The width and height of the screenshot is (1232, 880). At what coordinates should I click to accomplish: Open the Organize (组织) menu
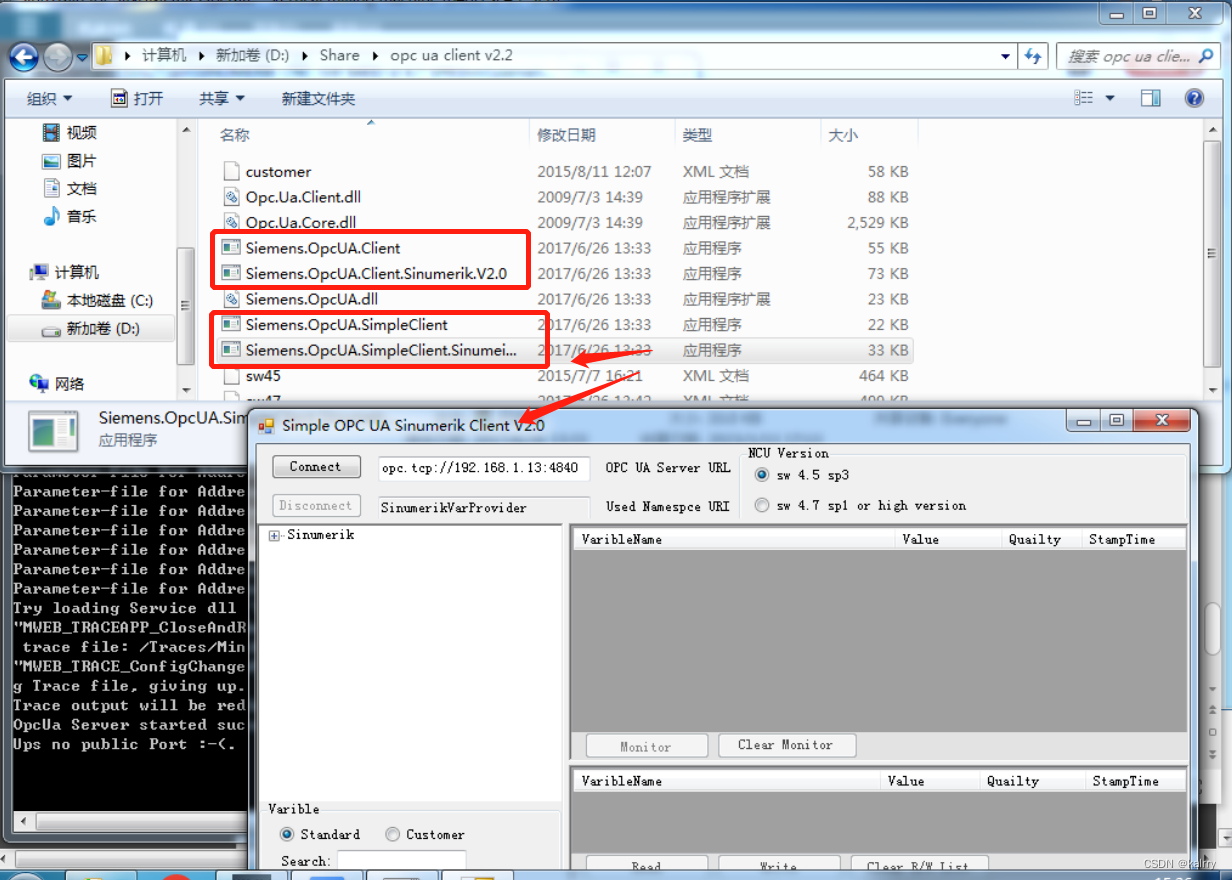click(50, 98)
